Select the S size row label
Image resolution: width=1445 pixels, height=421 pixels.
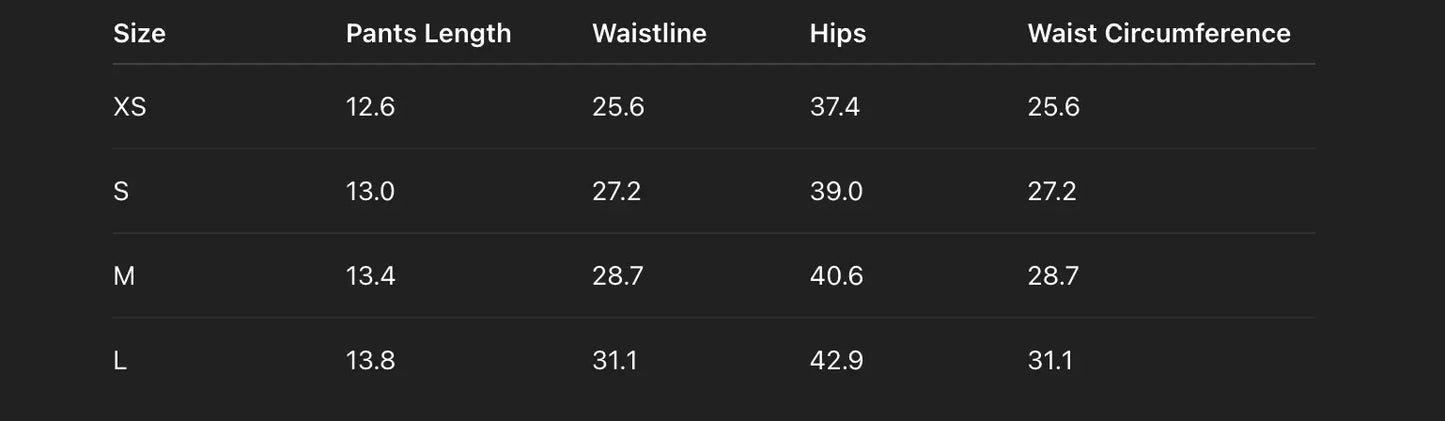[121, 192]
